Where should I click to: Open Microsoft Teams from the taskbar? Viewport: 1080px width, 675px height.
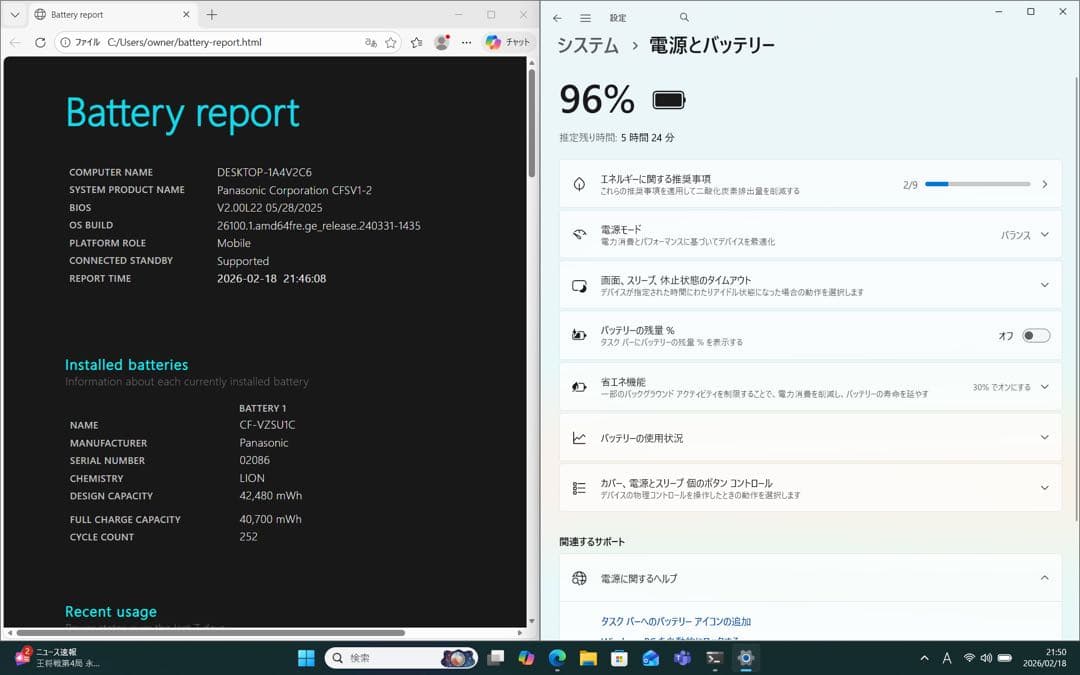click(x=682, y=658)
